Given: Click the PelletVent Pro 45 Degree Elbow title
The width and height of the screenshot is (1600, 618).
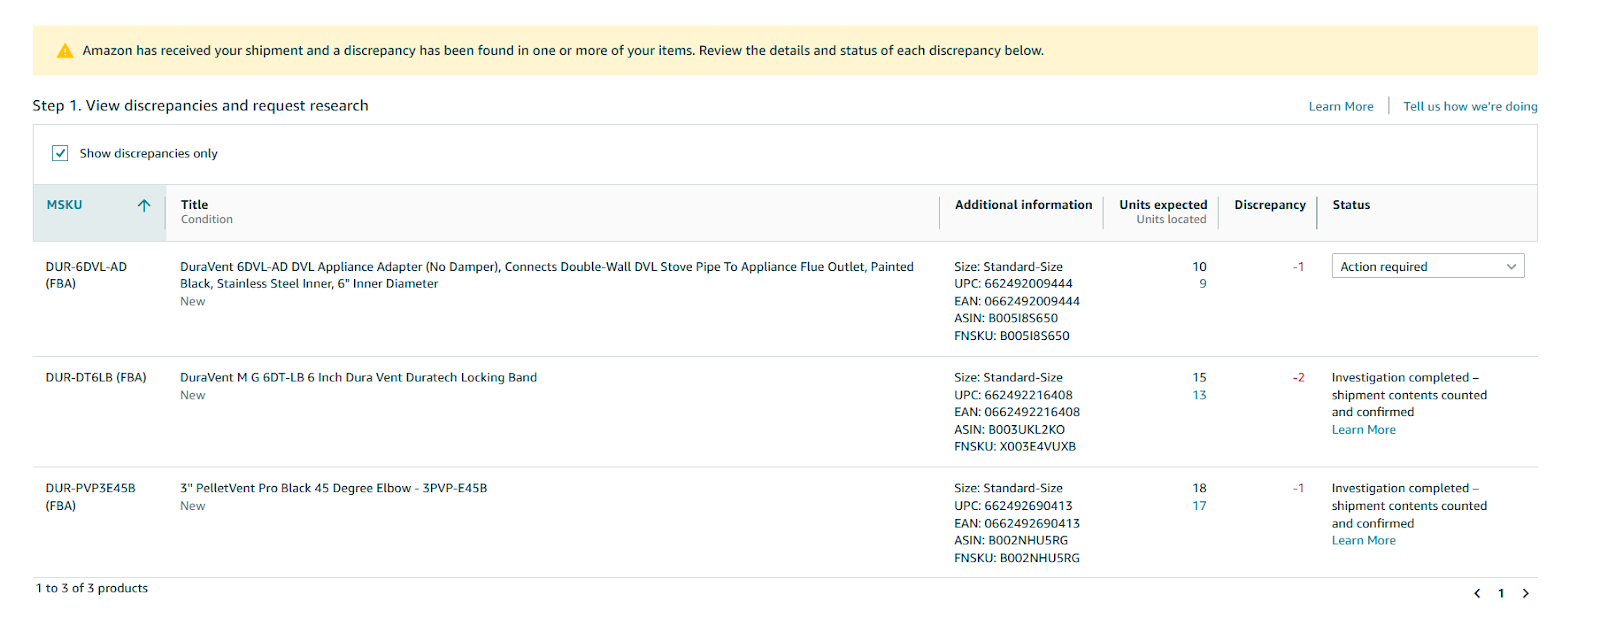Looking at the screenshot, I should point(333,489).
